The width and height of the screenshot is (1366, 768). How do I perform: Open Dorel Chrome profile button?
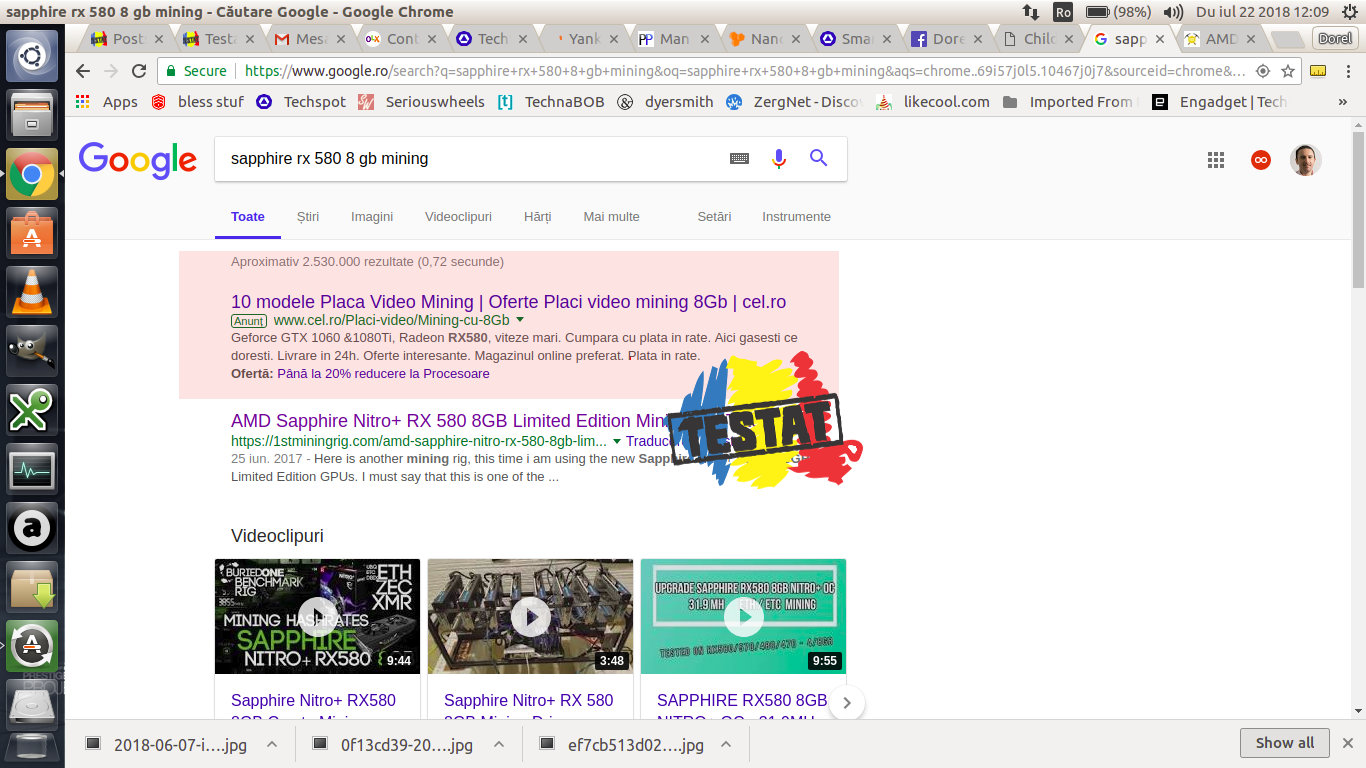[1335, 39]
